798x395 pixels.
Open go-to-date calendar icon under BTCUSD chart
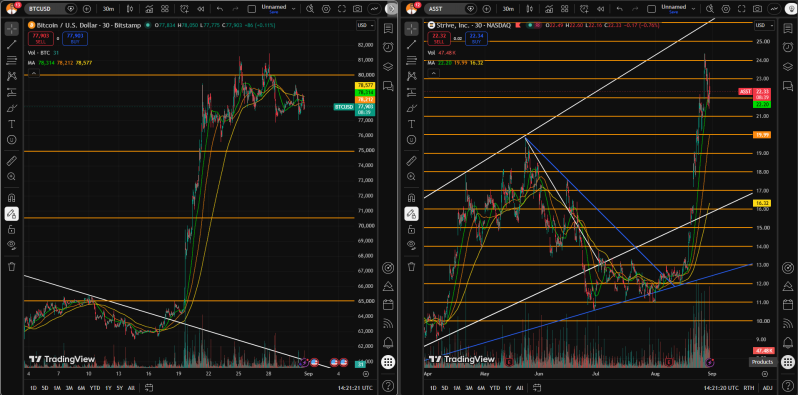coord(149,387)
